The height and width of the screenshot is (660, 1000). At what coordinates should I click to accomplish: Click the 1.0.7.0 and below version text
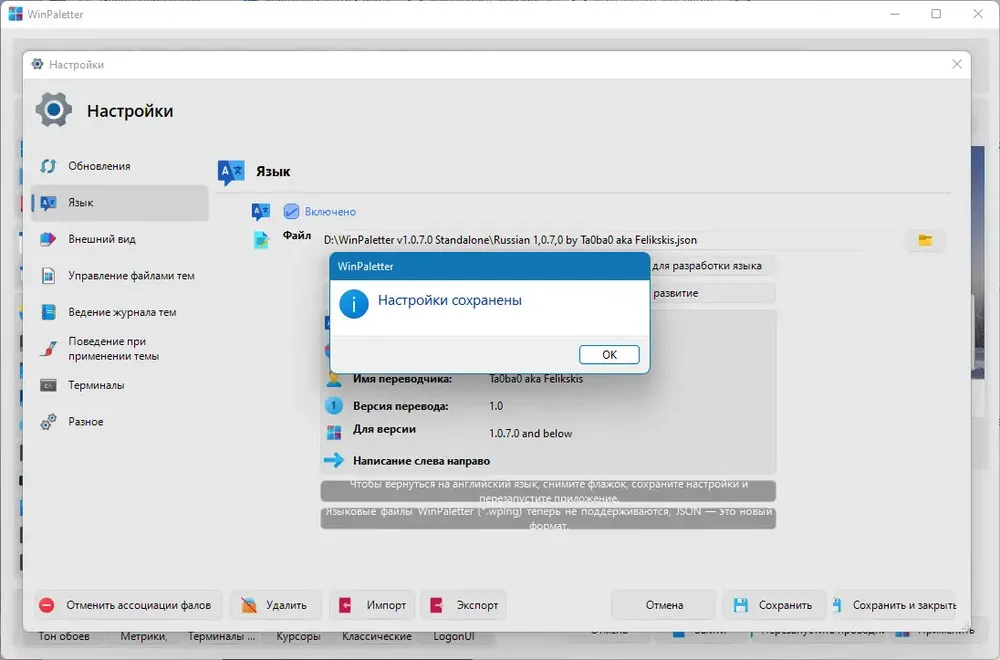pyautogui.click(x=531, y=434)
